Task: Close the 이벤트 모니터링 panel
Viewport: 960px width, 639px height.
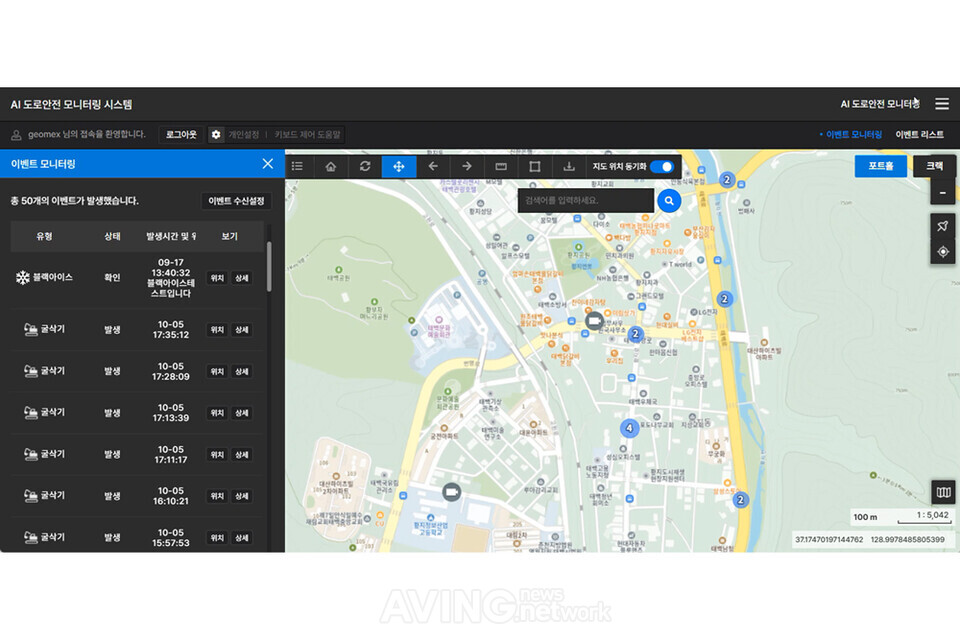Action: click(x=267, y=164)
